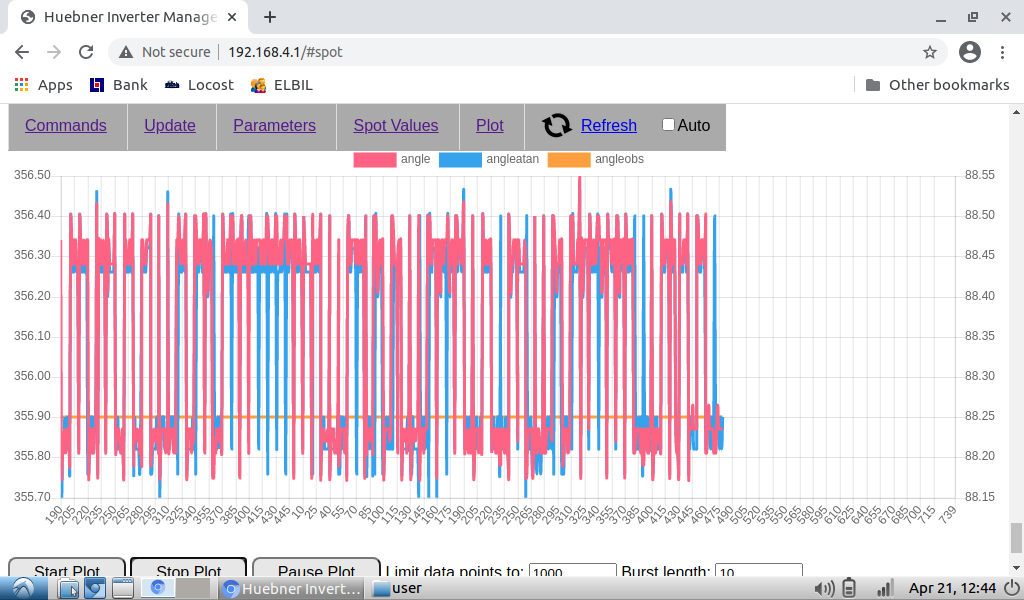Open the battery indicator in system tray
This screenshot has width=1024, height=600.
tap(850, 588)
